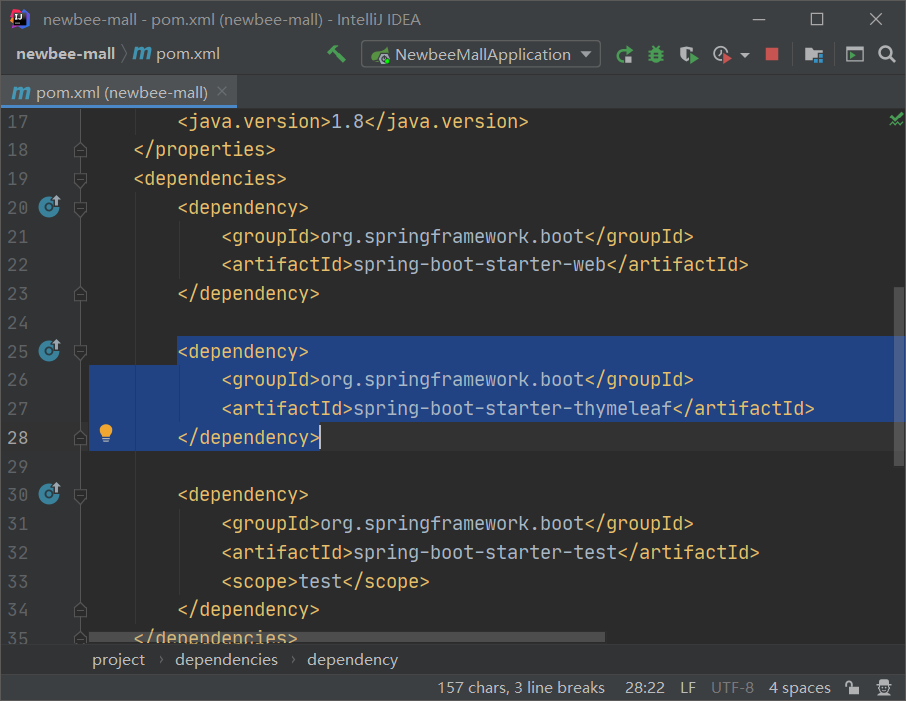The height and width of the screenshot is (701, 906).
Task: Open the 4 spaces indent settings
Action: coord(800,687)
